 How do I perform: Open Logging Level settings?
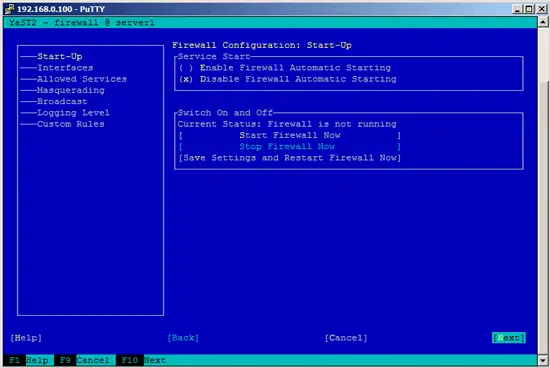point(74,113)
